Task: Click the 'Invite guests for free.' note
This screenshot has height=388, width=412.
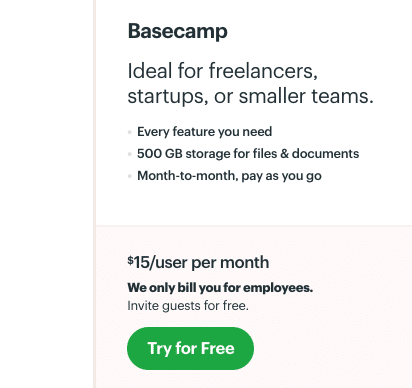Action: pyautogui.click(x=188, y=306)
